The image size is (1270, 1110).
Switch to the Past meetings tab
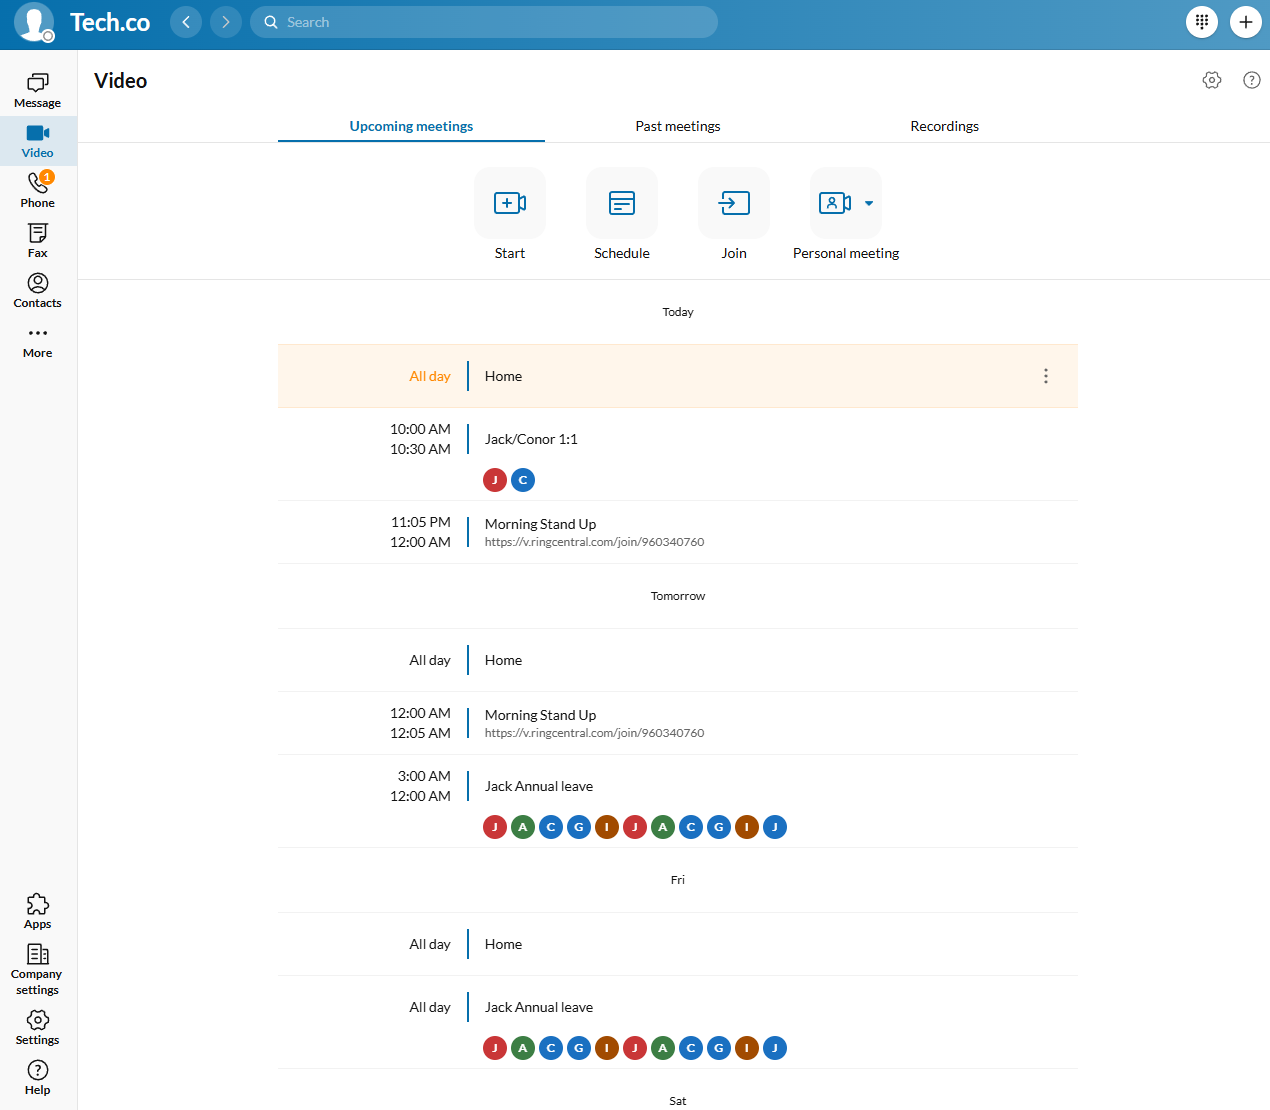click(678, 126)
